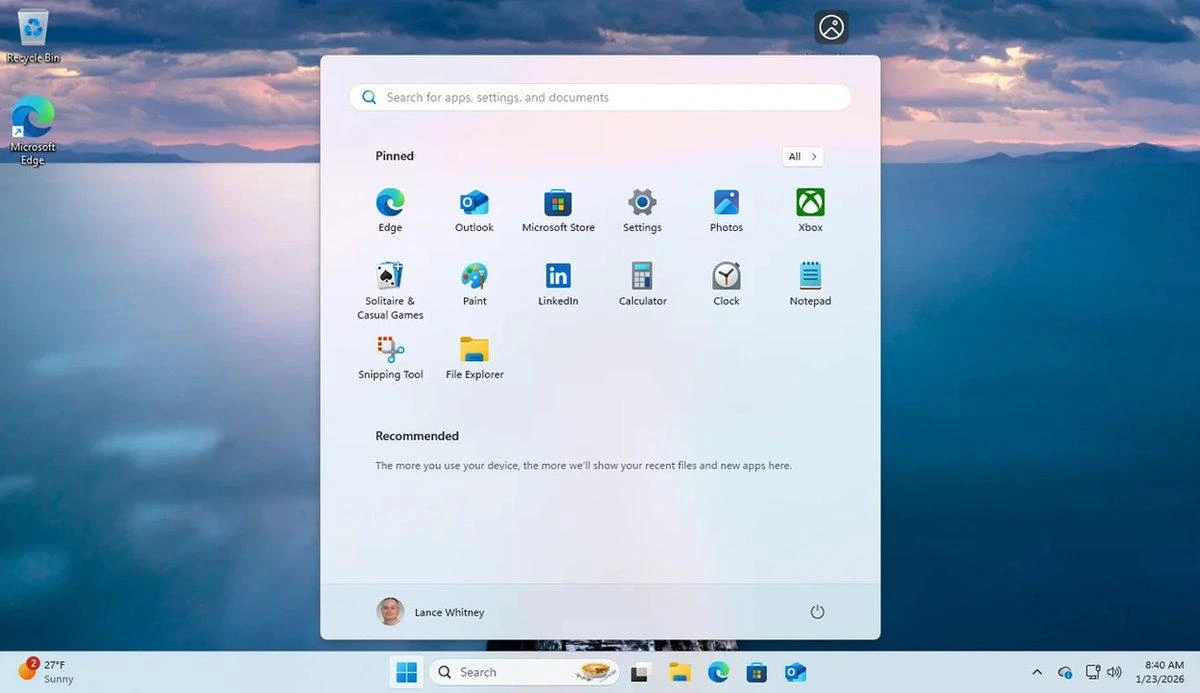Click the OneDrive cloud tray icon

[1065, 672]
